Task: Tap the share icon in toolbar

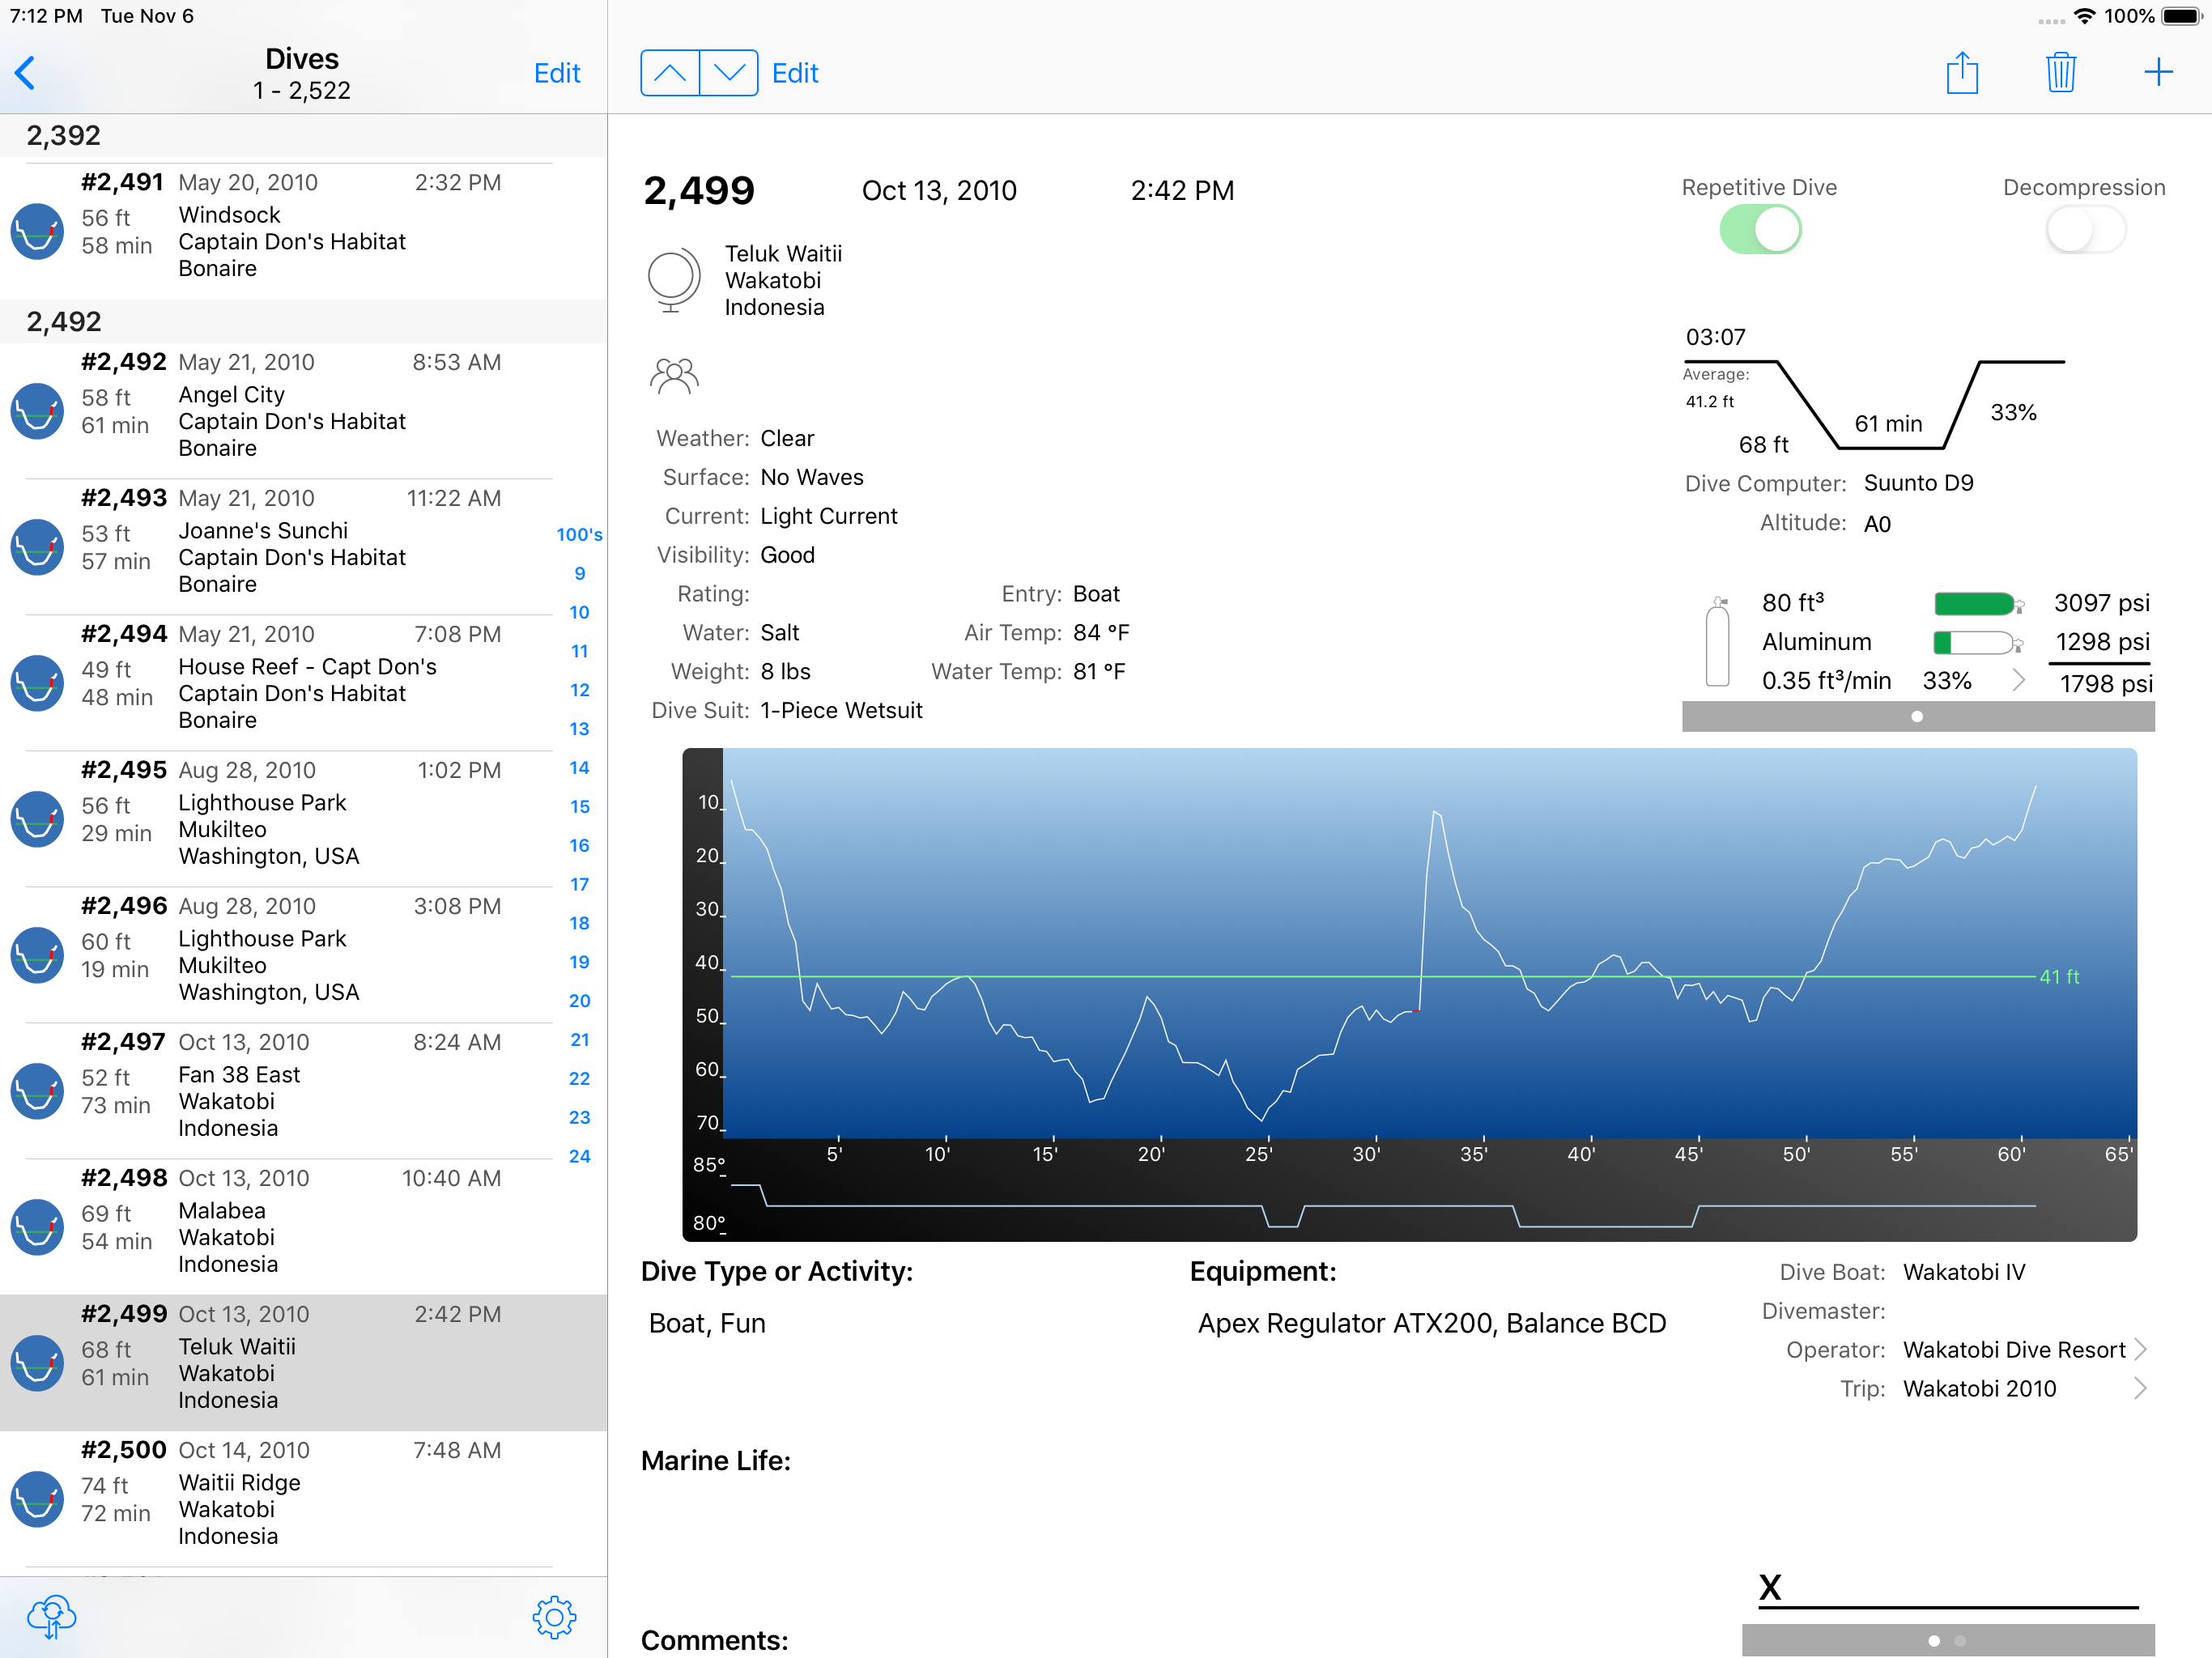Action: click(x=1961, y=73)
